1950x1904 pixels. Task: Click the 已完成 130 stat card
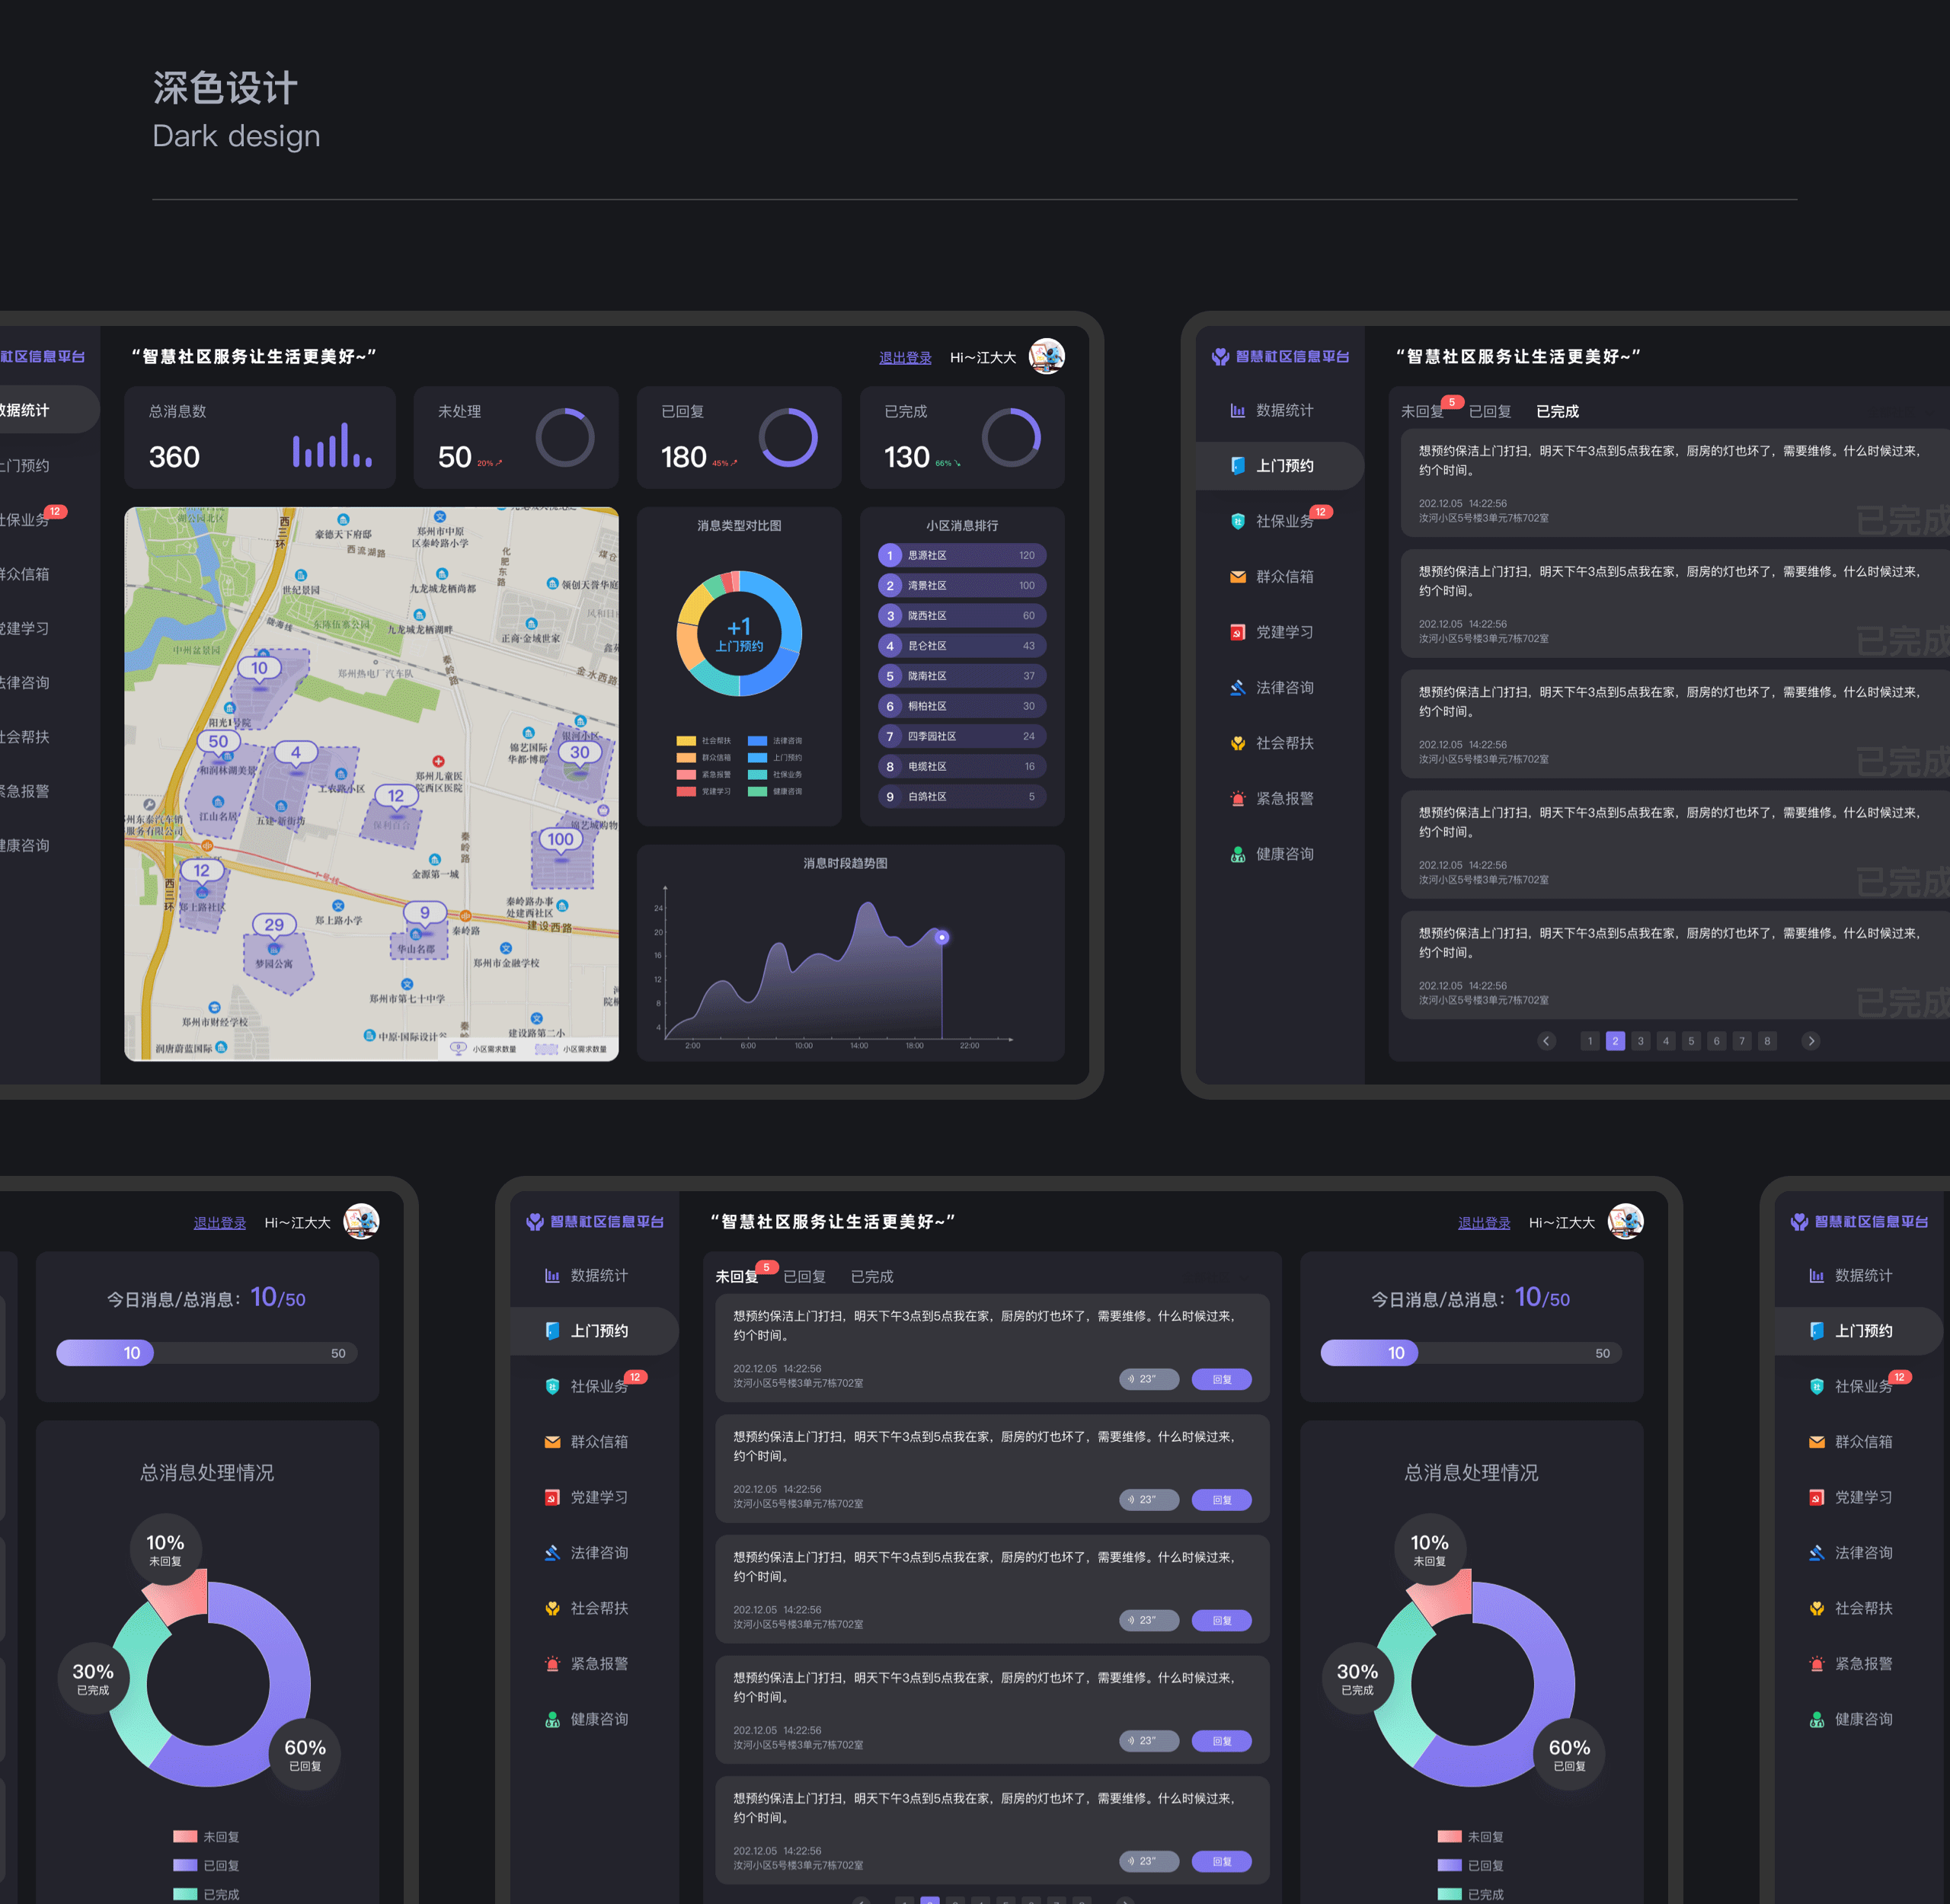pos(962,437)
